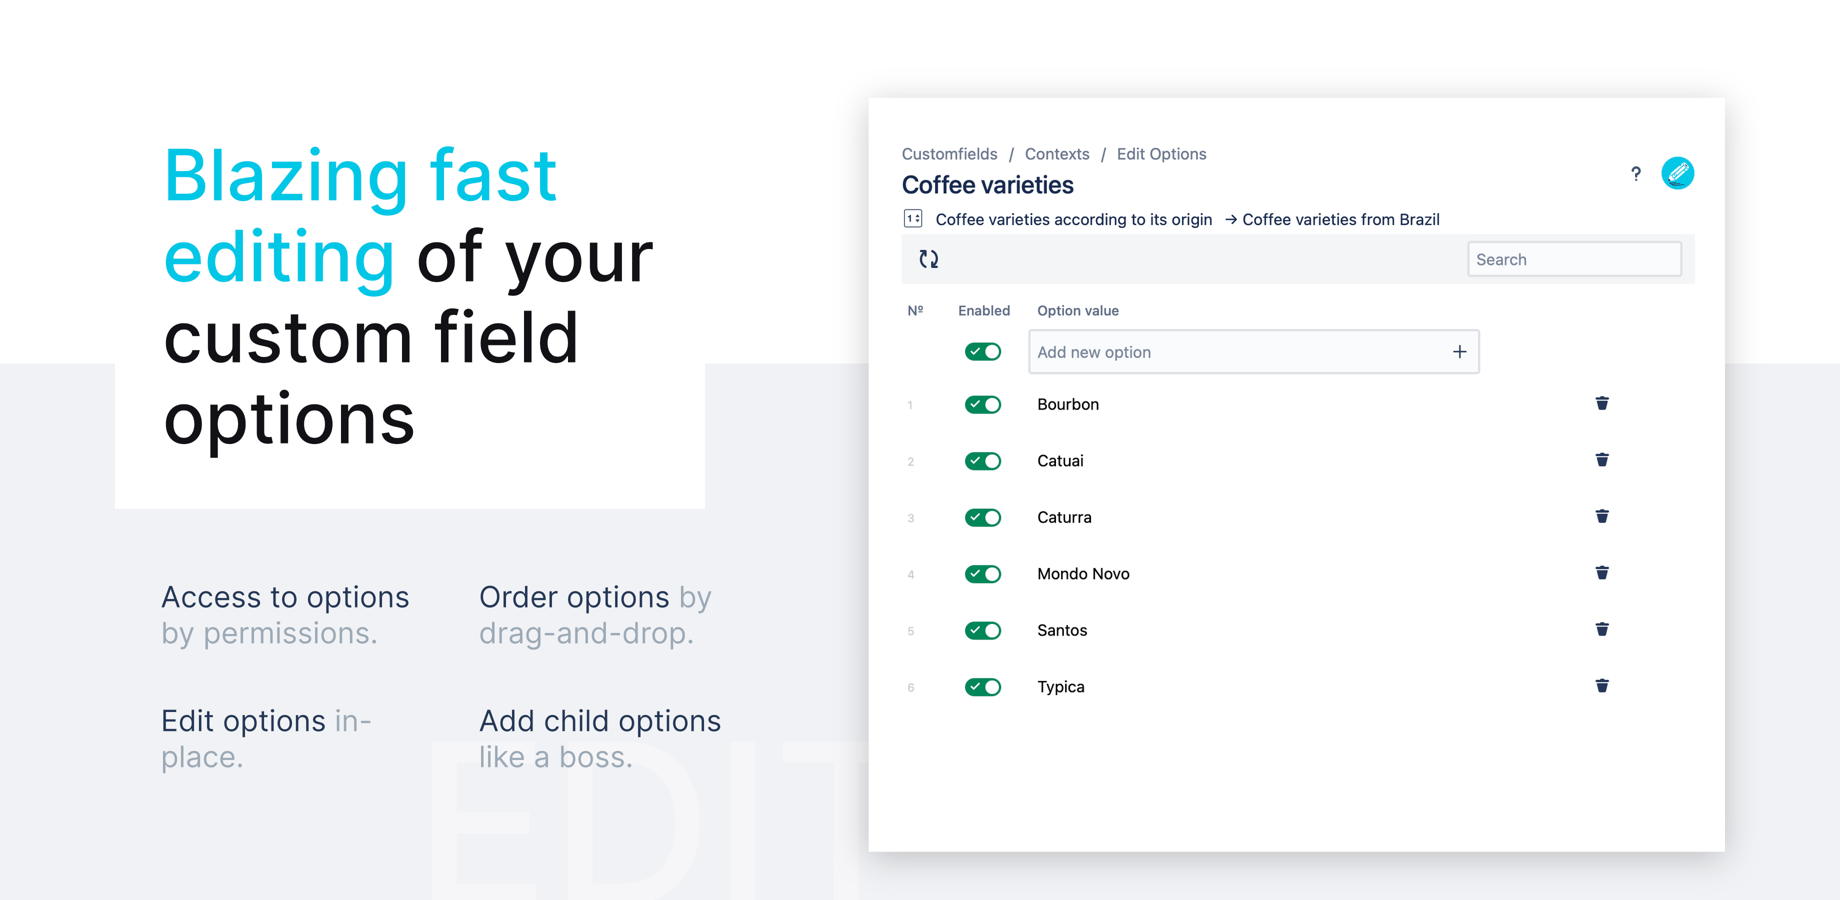Click the Search input field
The width and height of the screenshot is (1840, 900).
pos(1574,260)
